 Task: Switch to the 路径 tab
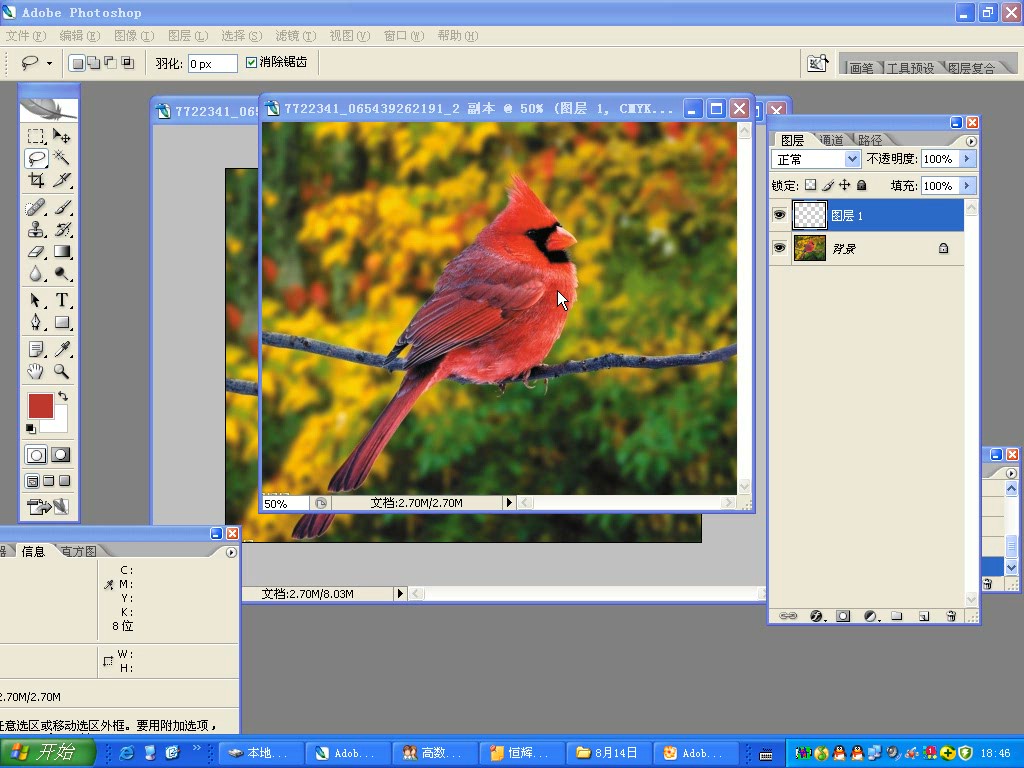(x=869, y=140)
